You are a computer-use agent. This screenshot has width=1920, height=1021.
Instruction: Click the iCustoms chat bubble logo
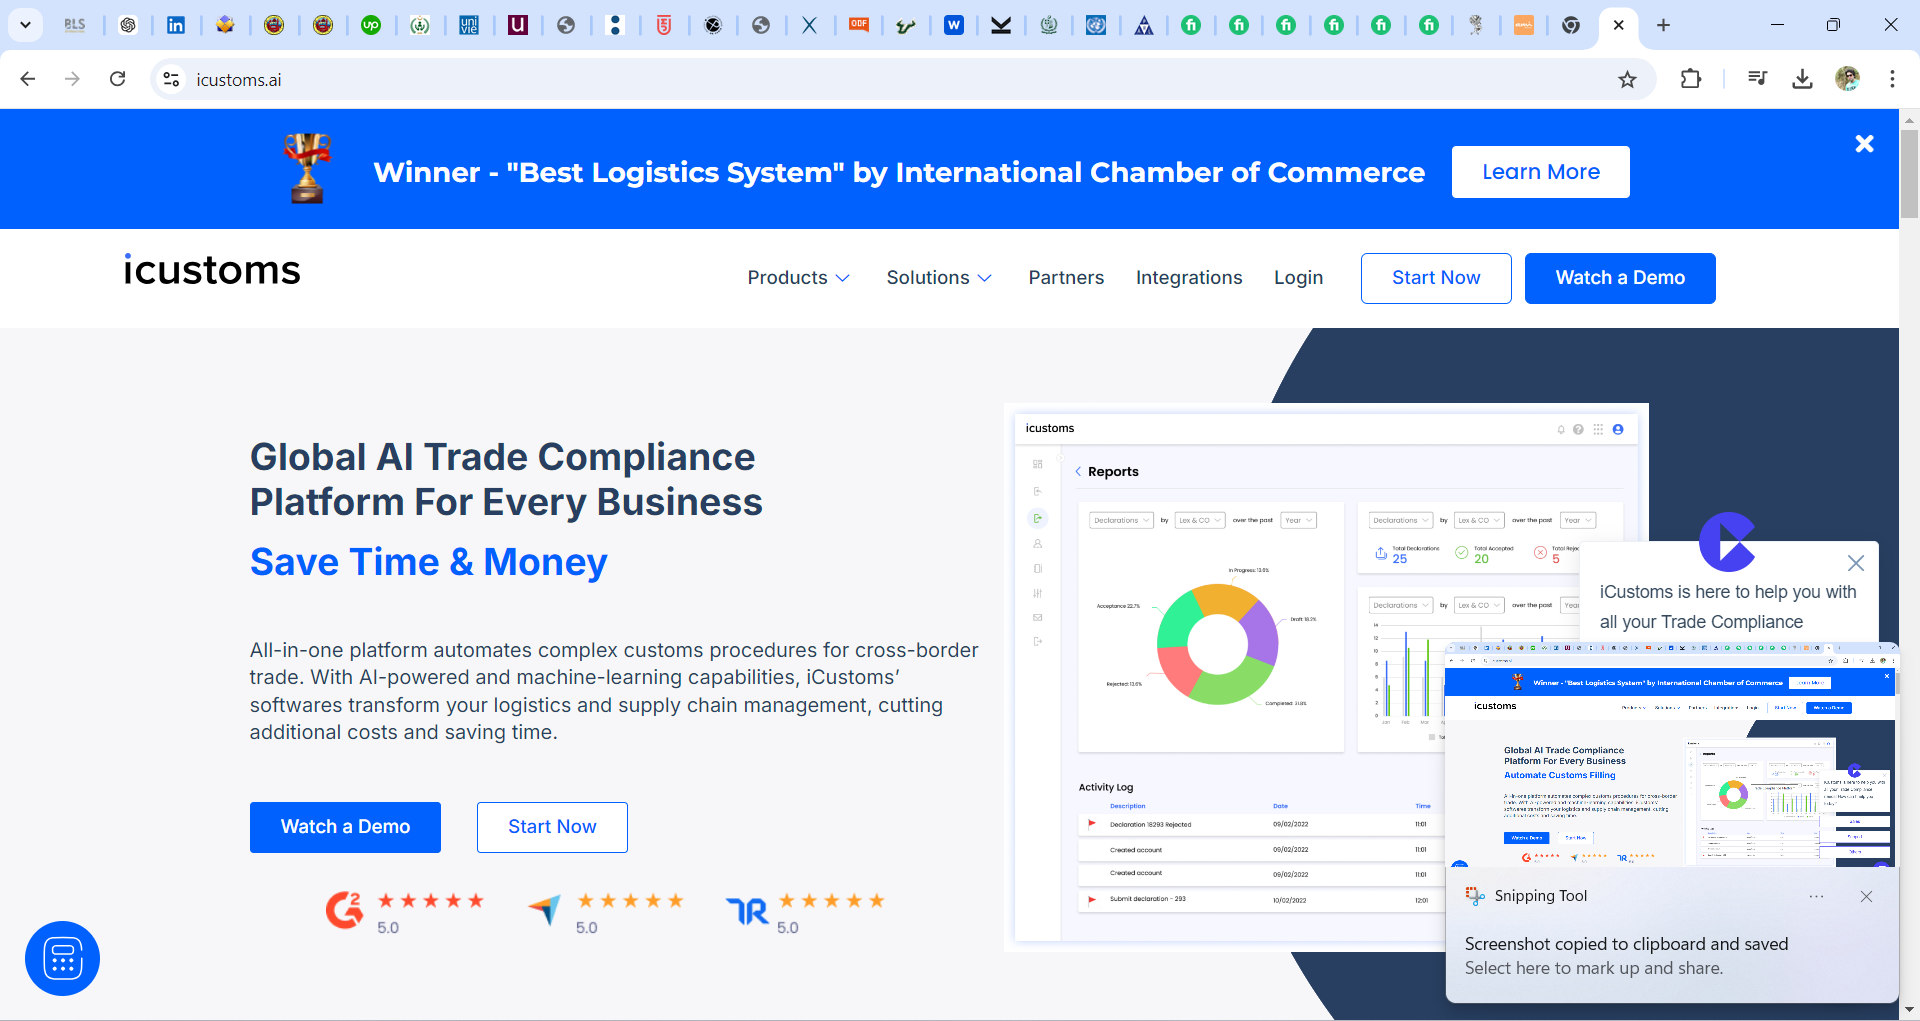pos(1727,542)
